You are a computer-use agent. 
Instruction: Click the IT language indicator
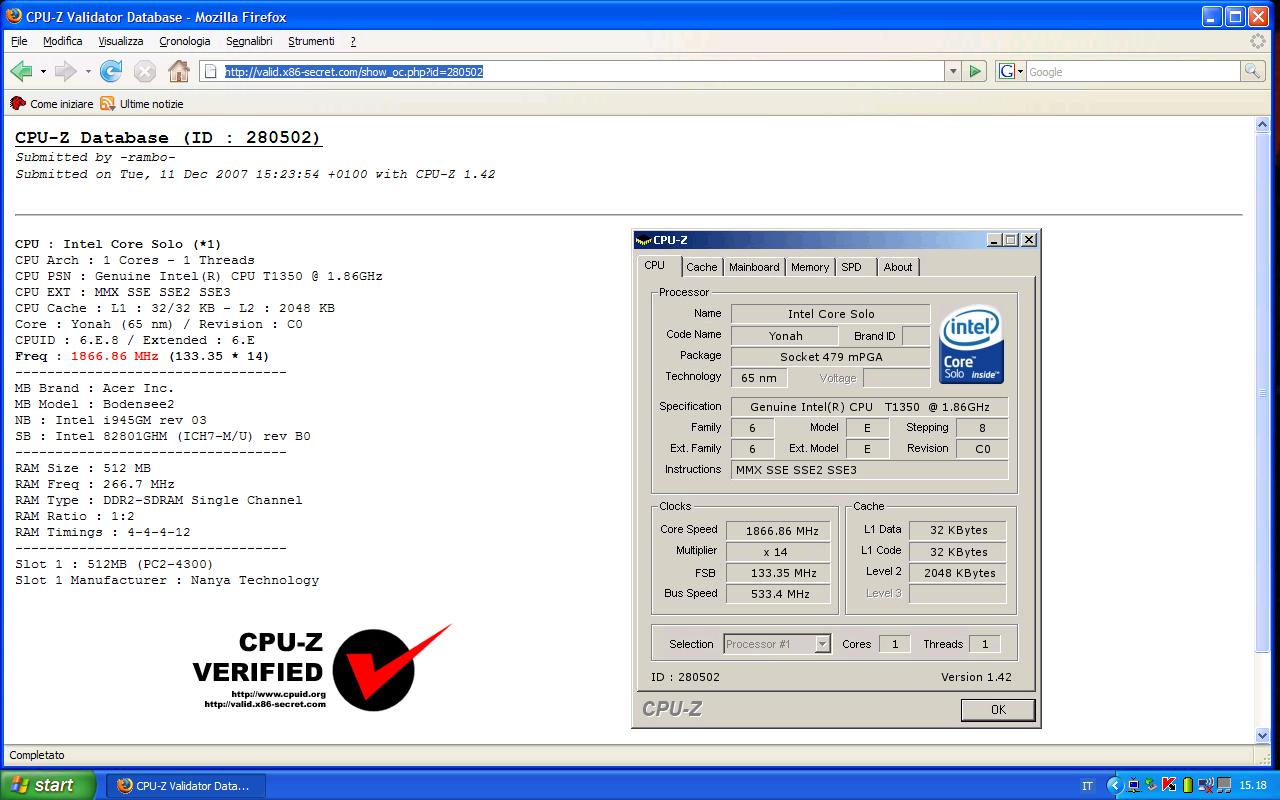1087,786
